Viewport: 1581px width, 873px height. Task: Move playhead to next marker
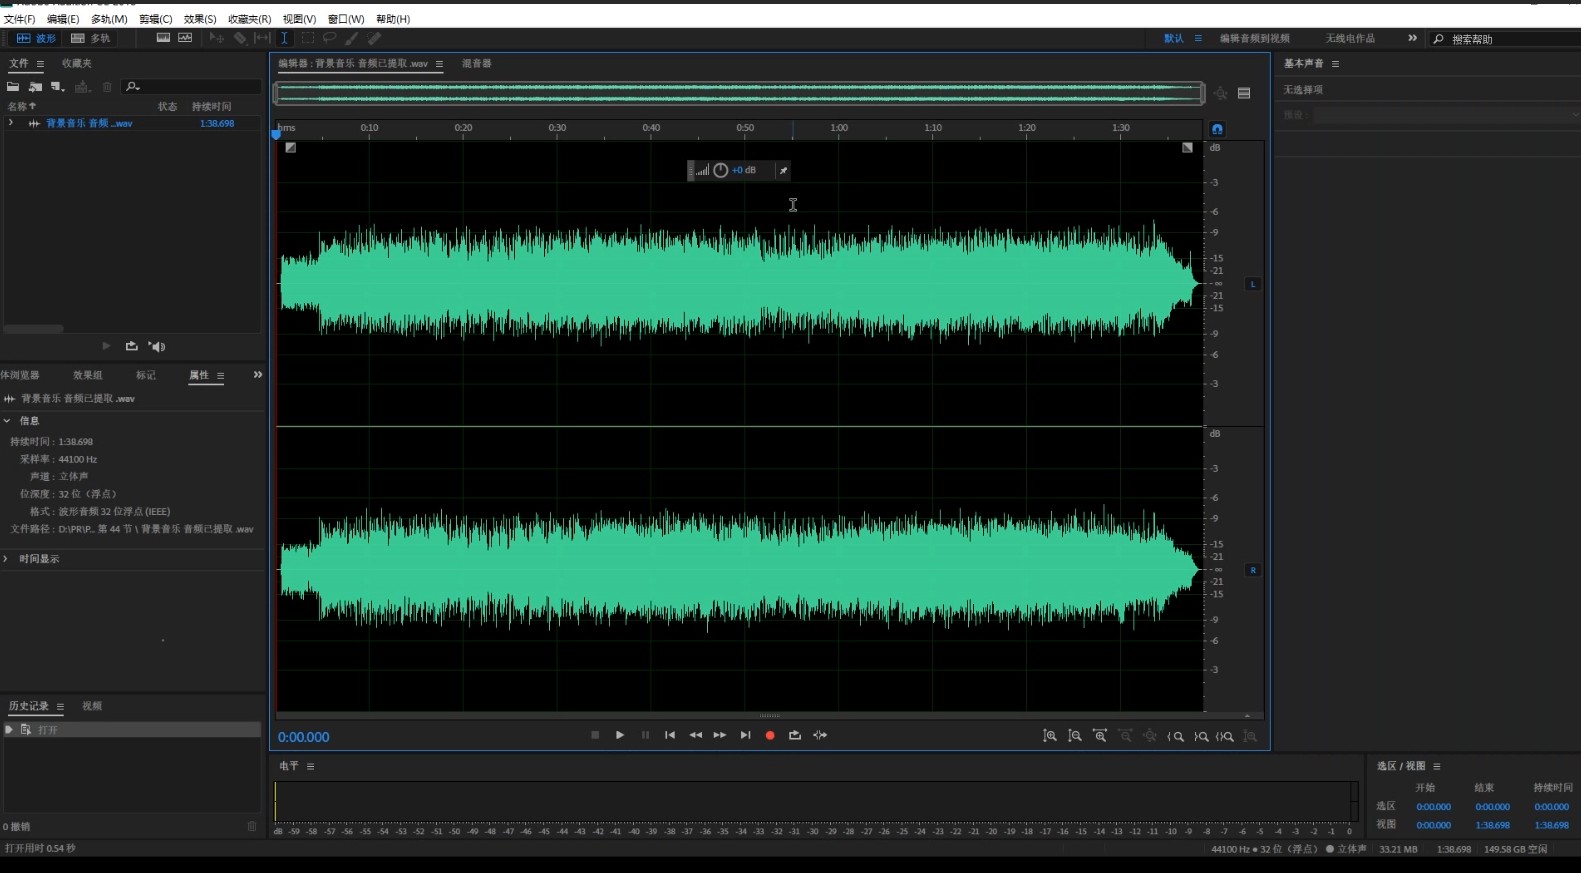[745, 735]
